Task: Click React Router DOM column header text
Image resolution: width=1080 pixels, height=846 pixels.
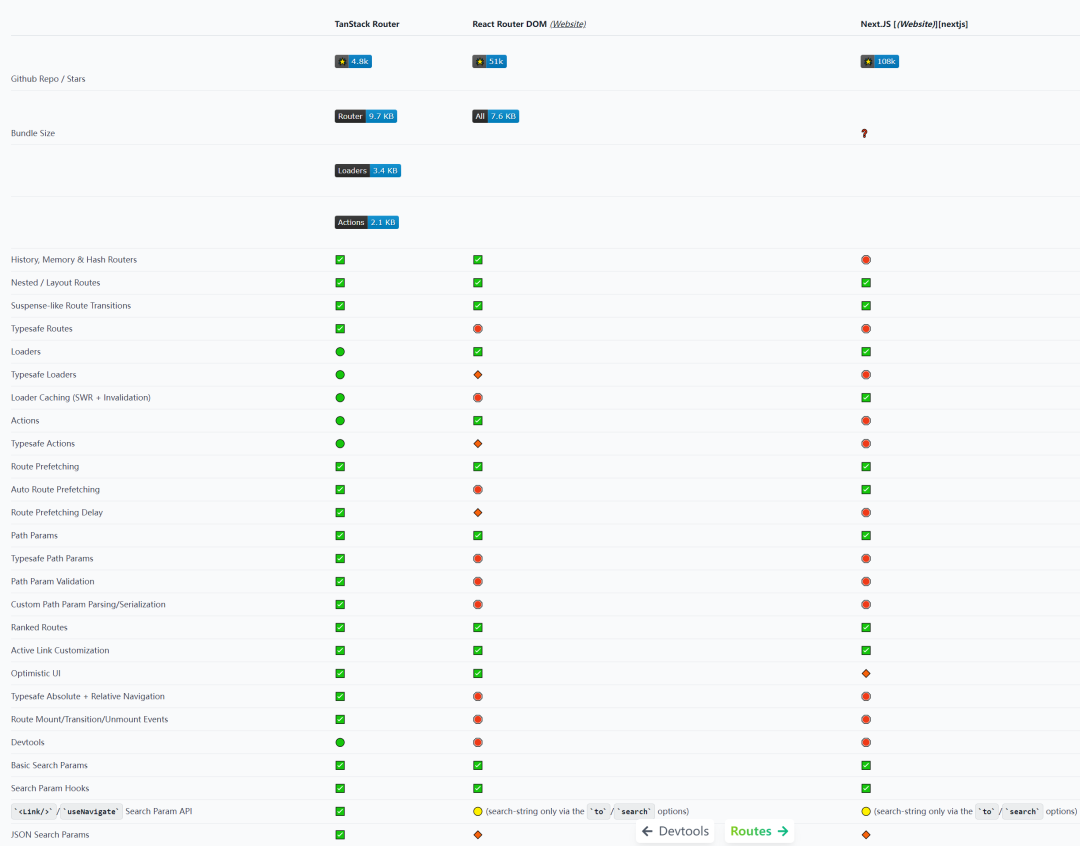Action: click(510, 24)
